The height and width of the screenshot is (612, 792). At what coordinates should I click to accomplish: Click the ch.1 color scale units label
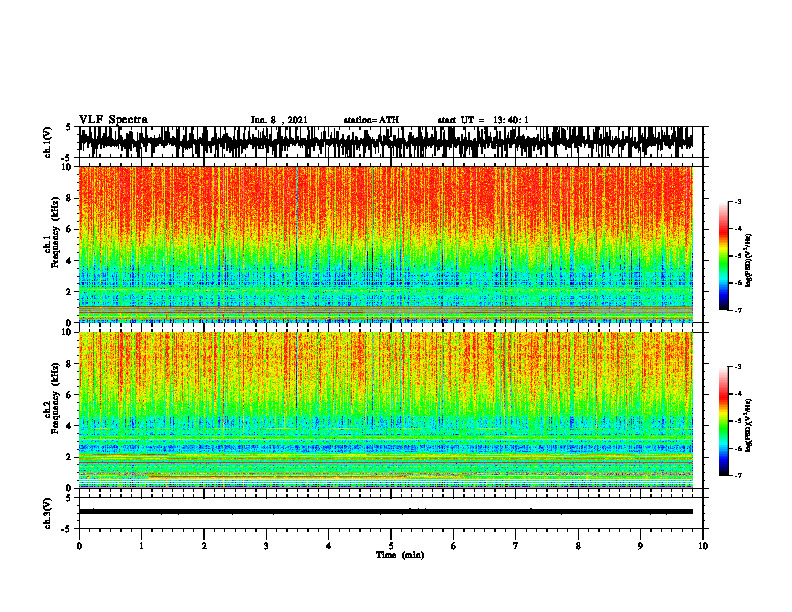click(749, 261)
